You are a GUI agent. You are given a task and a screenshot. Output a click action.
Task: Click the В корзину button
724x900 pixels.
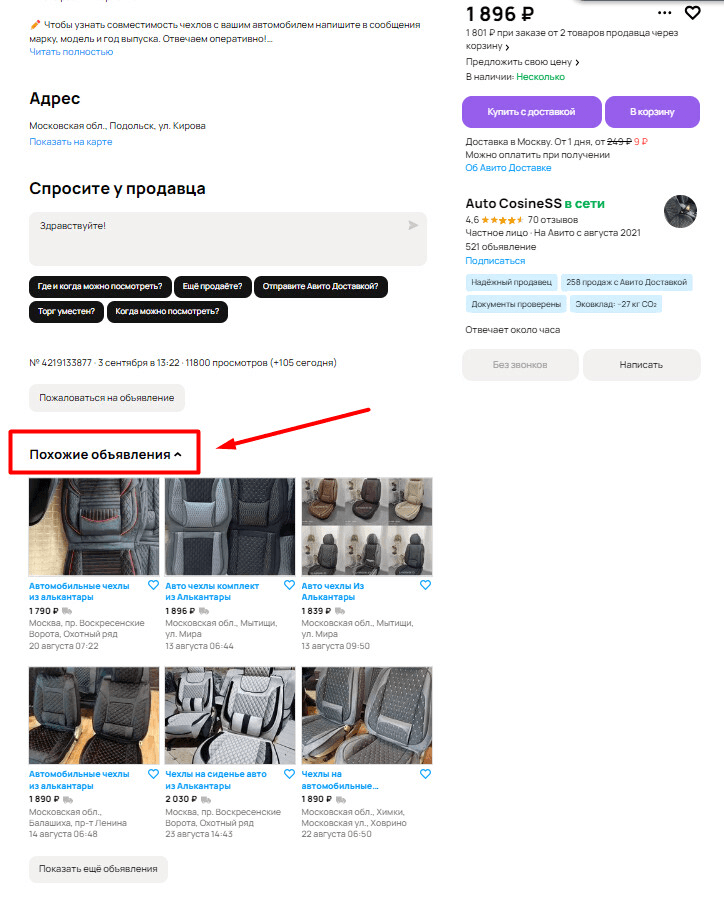coord(652,111)
